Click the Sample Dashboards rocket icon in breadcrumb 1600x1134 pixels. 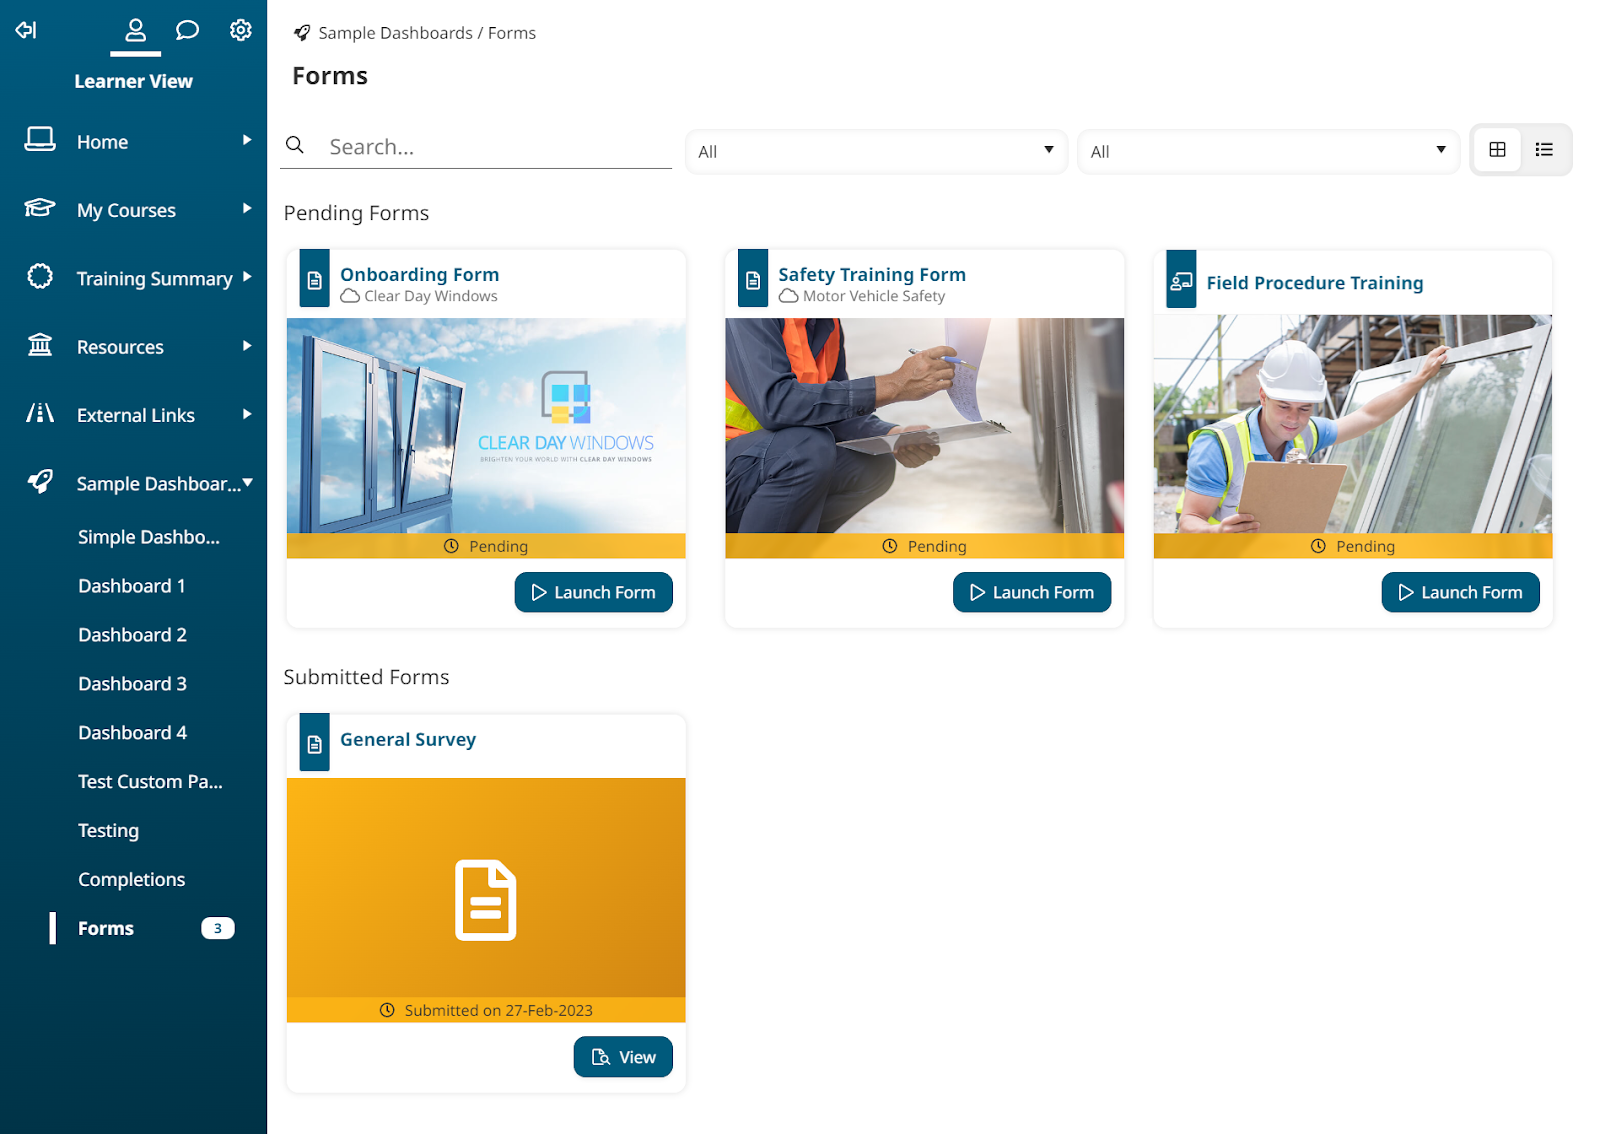(x=301, y=32)
